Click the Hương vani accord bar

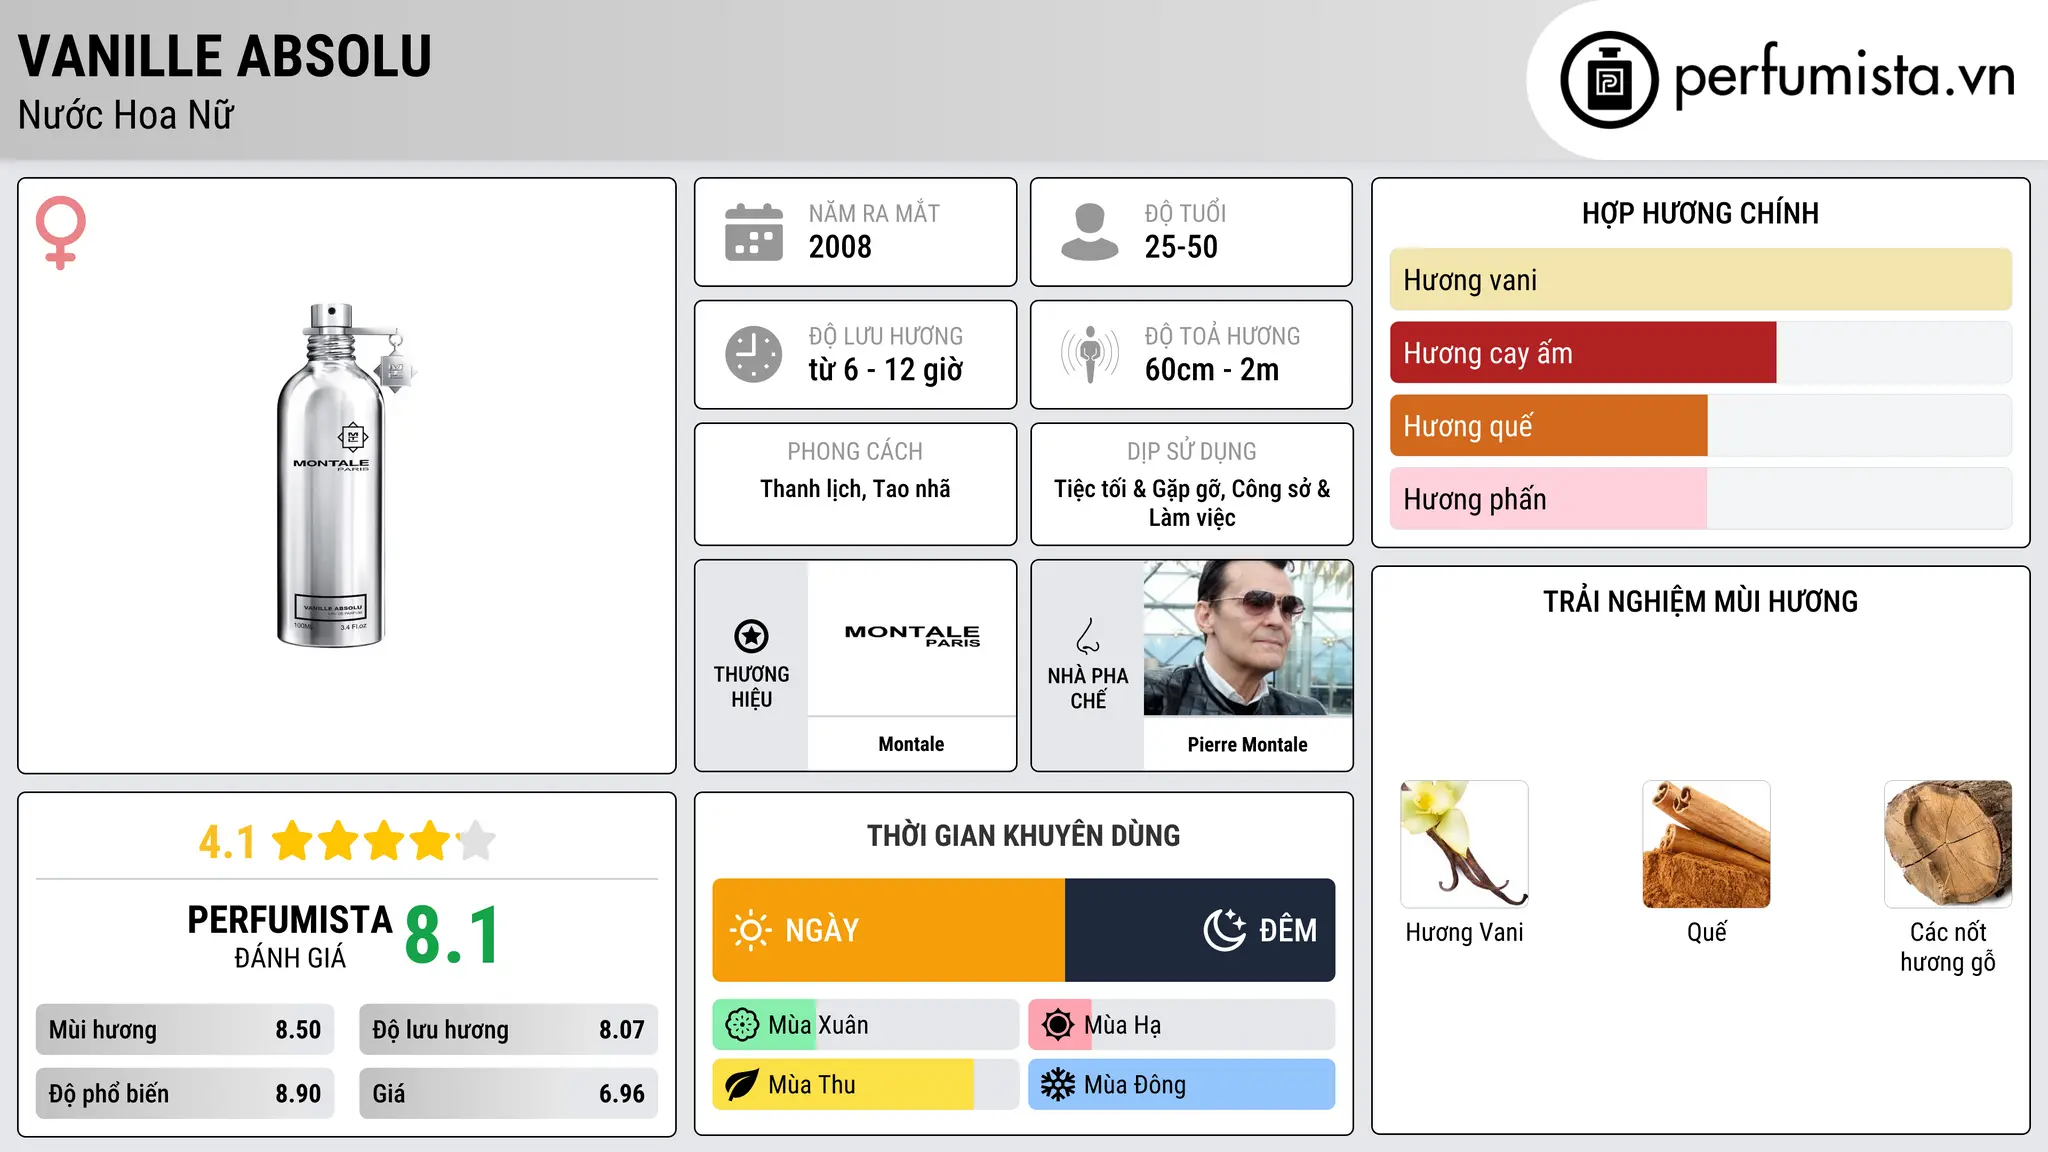point(1700,280)
